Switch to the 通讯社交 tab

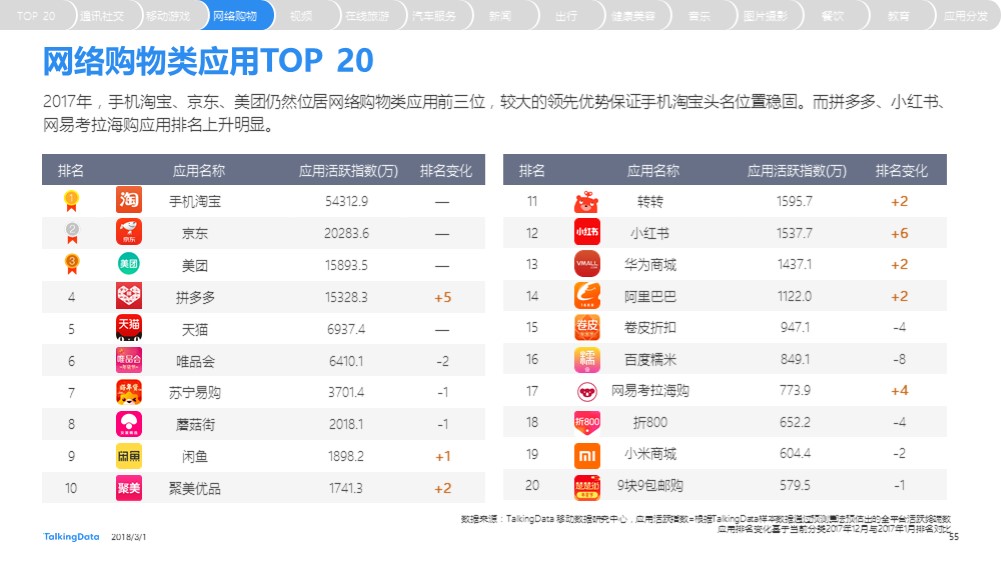click(102, 16)
